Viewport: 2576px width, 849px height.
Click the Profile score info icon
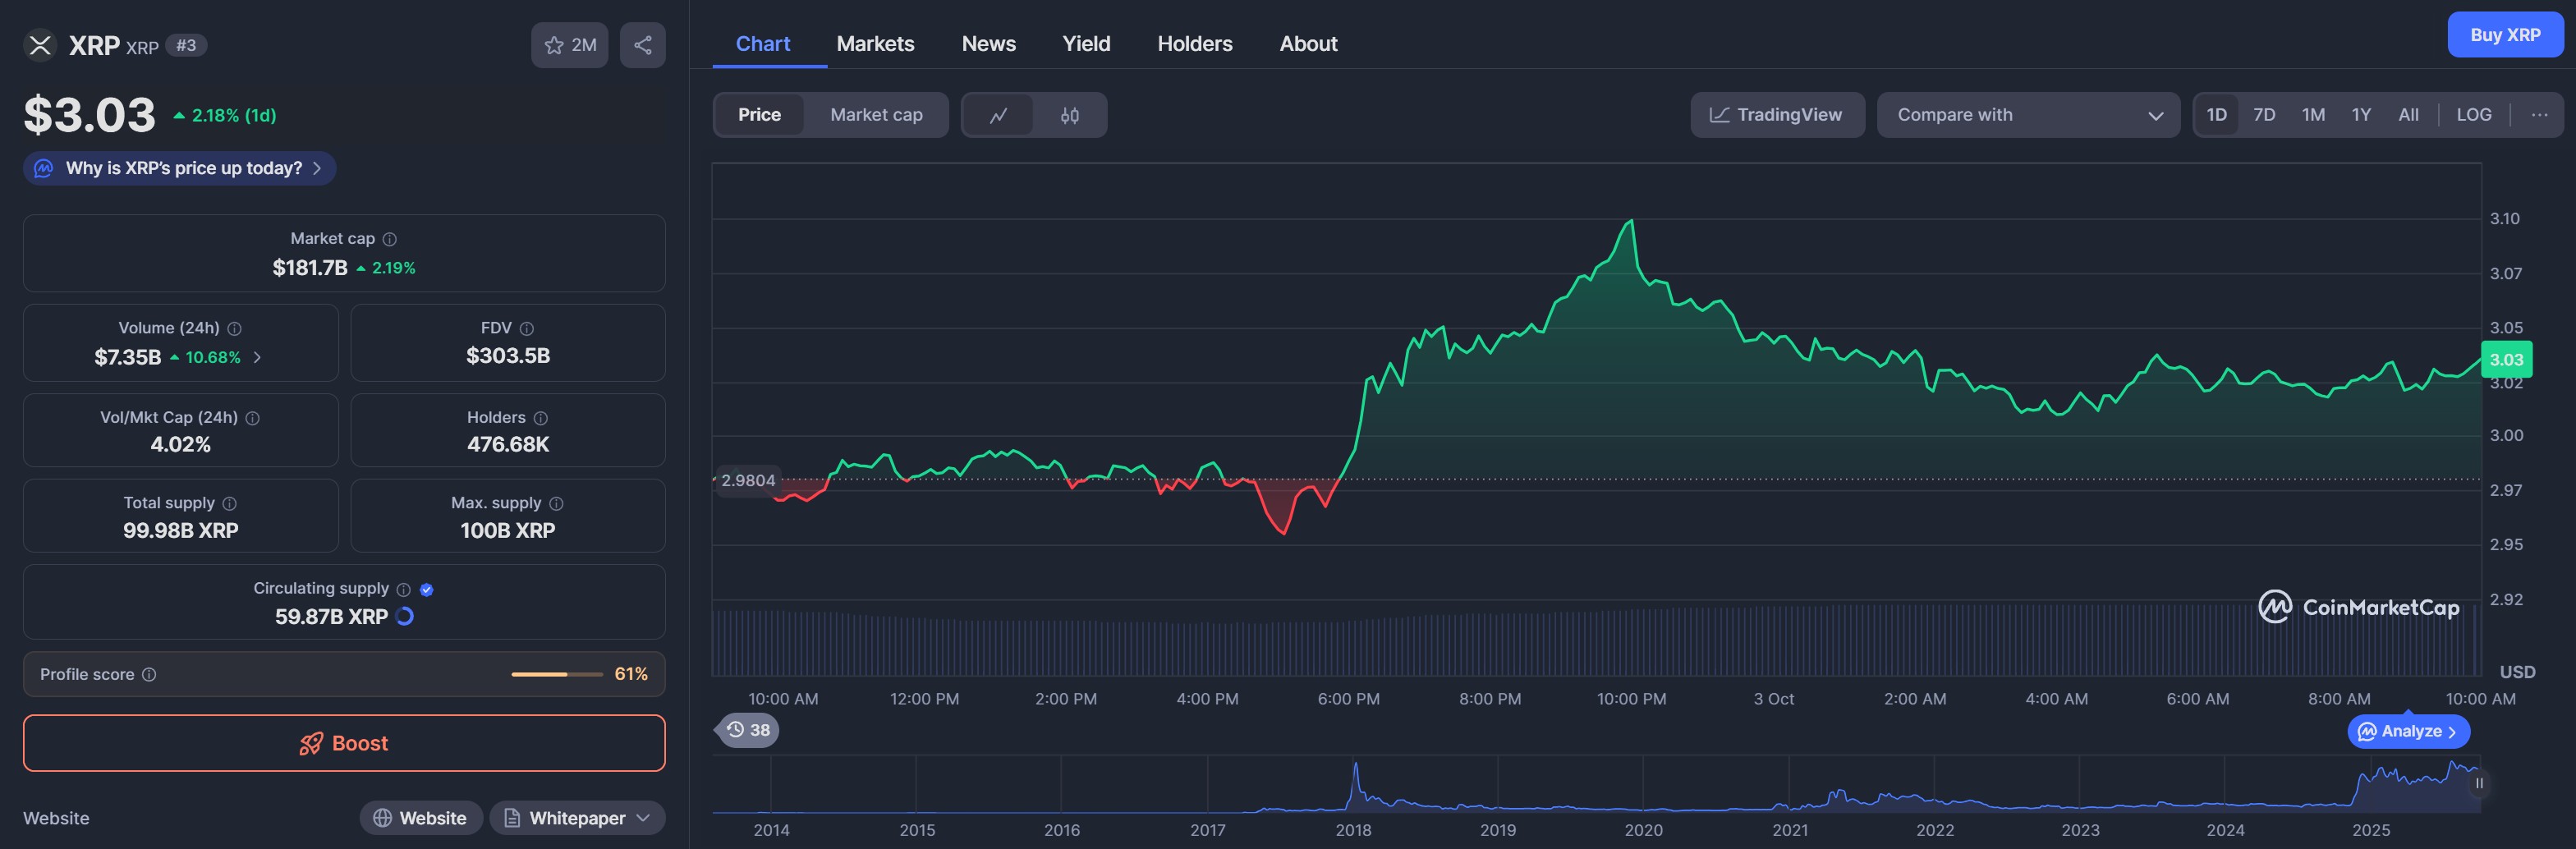[149, 675]
